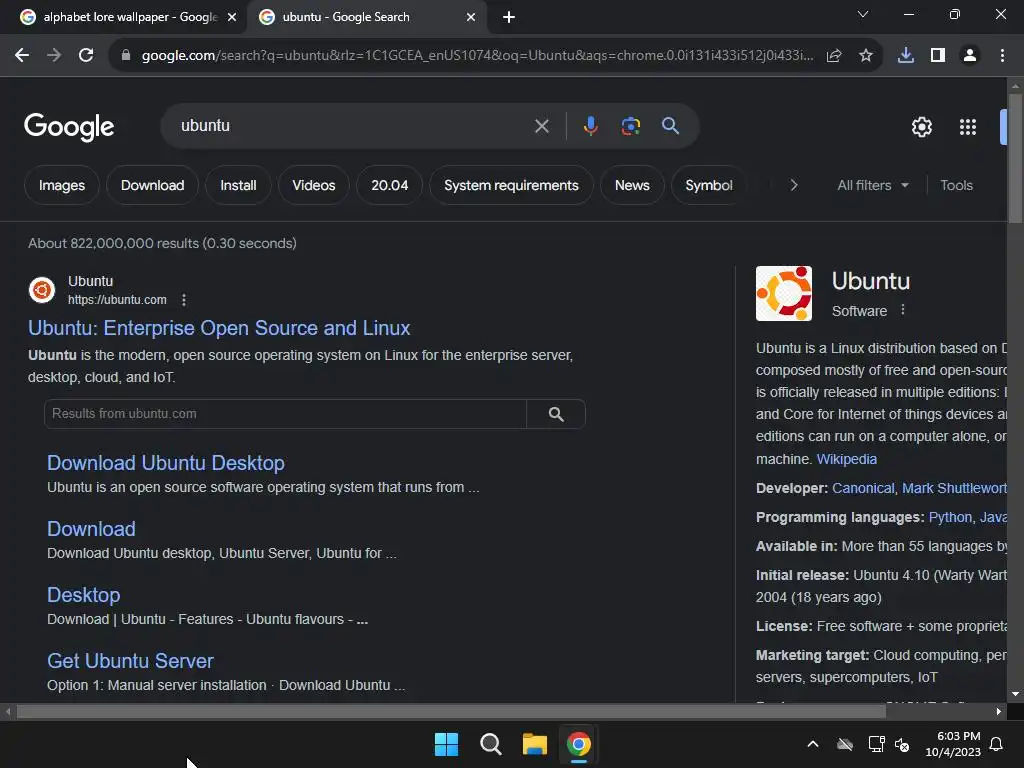1024x768 pixels.
Task: Submit search with the magnifier icon
Action: 671,125
